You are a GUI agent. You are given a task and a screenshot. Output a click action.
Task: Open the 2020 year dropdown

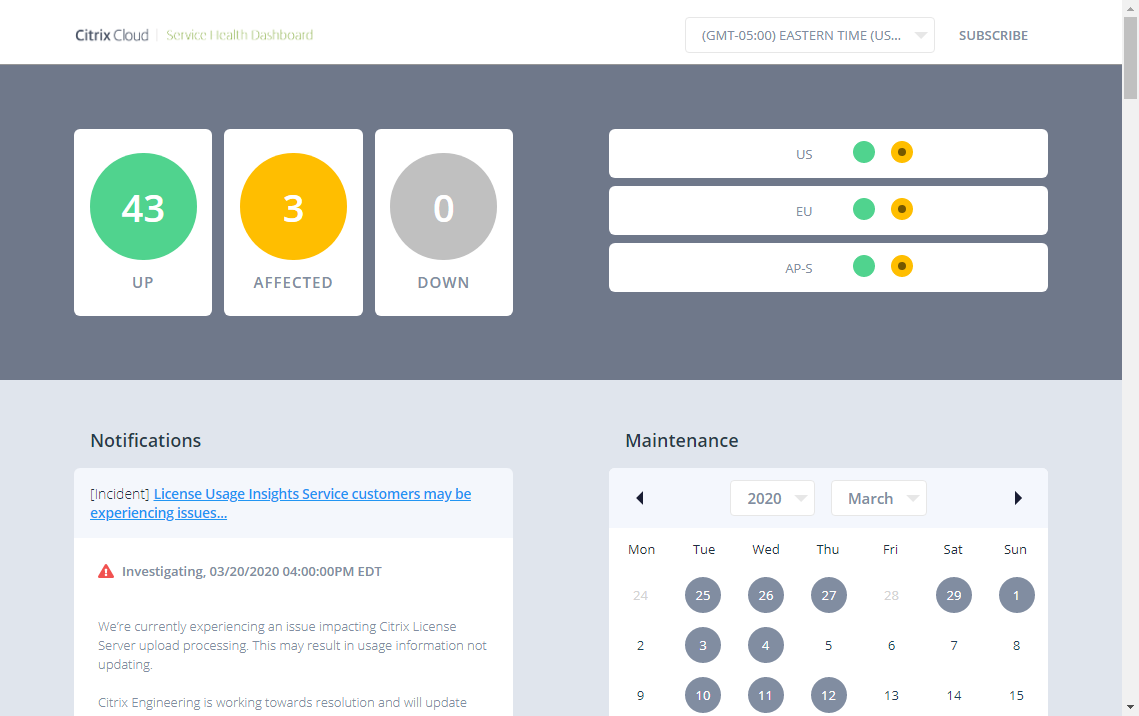[772, 498]
